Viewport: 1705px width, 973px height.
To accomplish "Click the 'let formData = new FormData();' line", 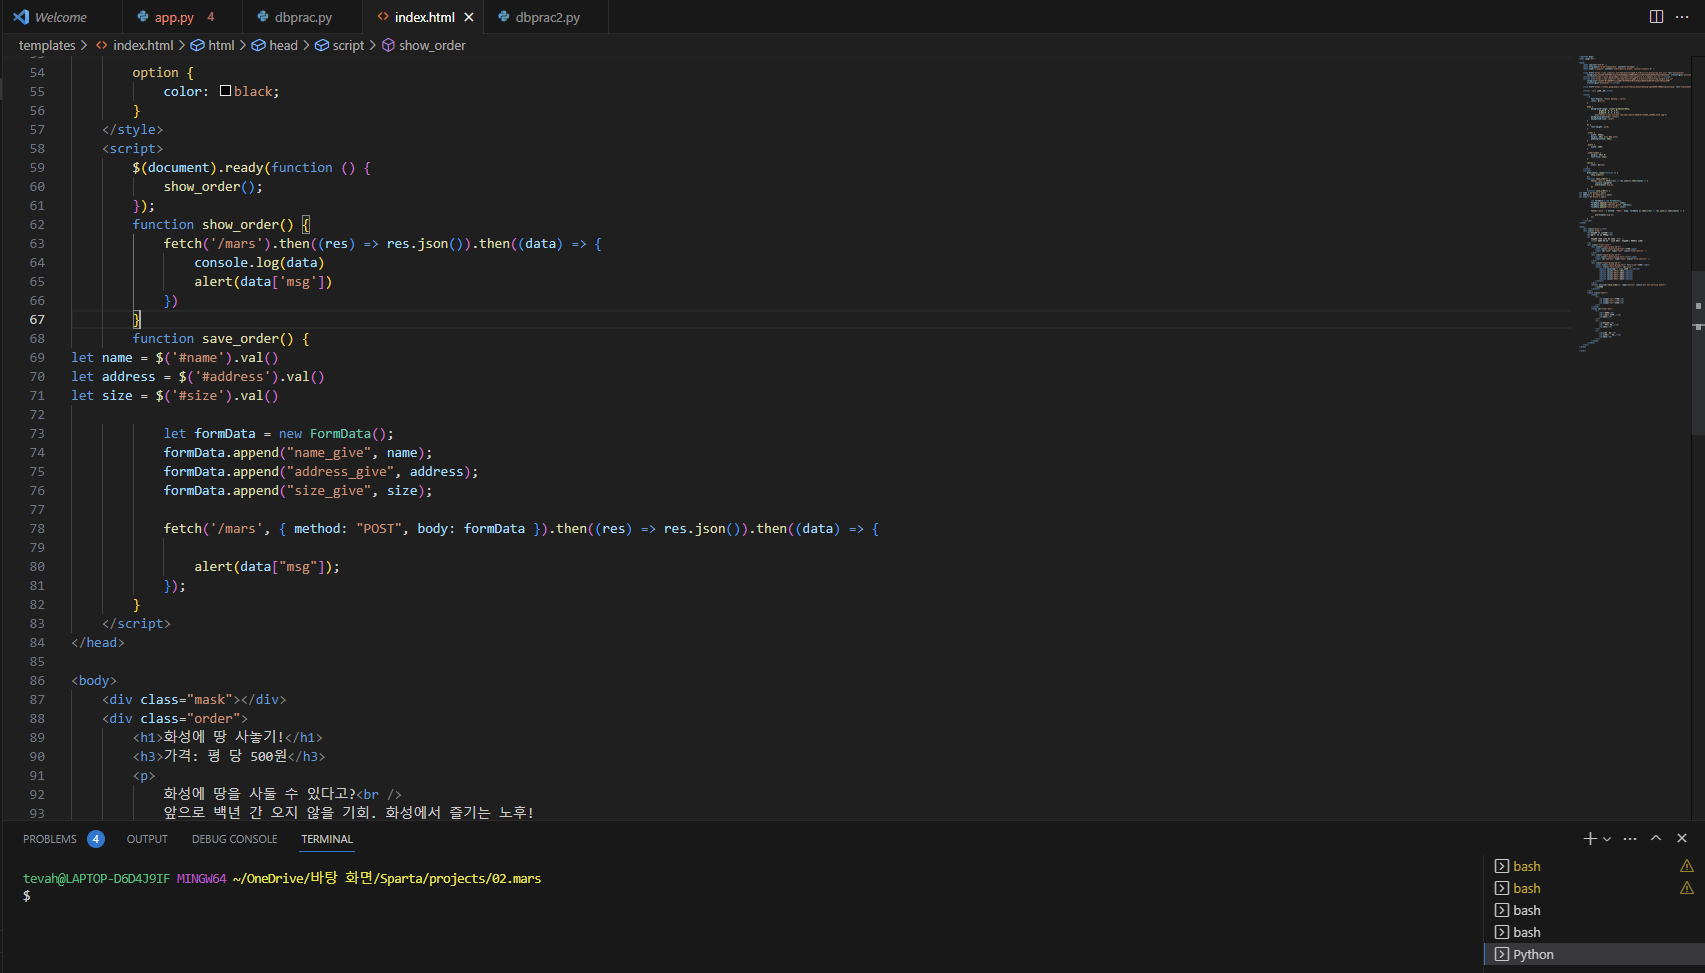I will [279, 433].
